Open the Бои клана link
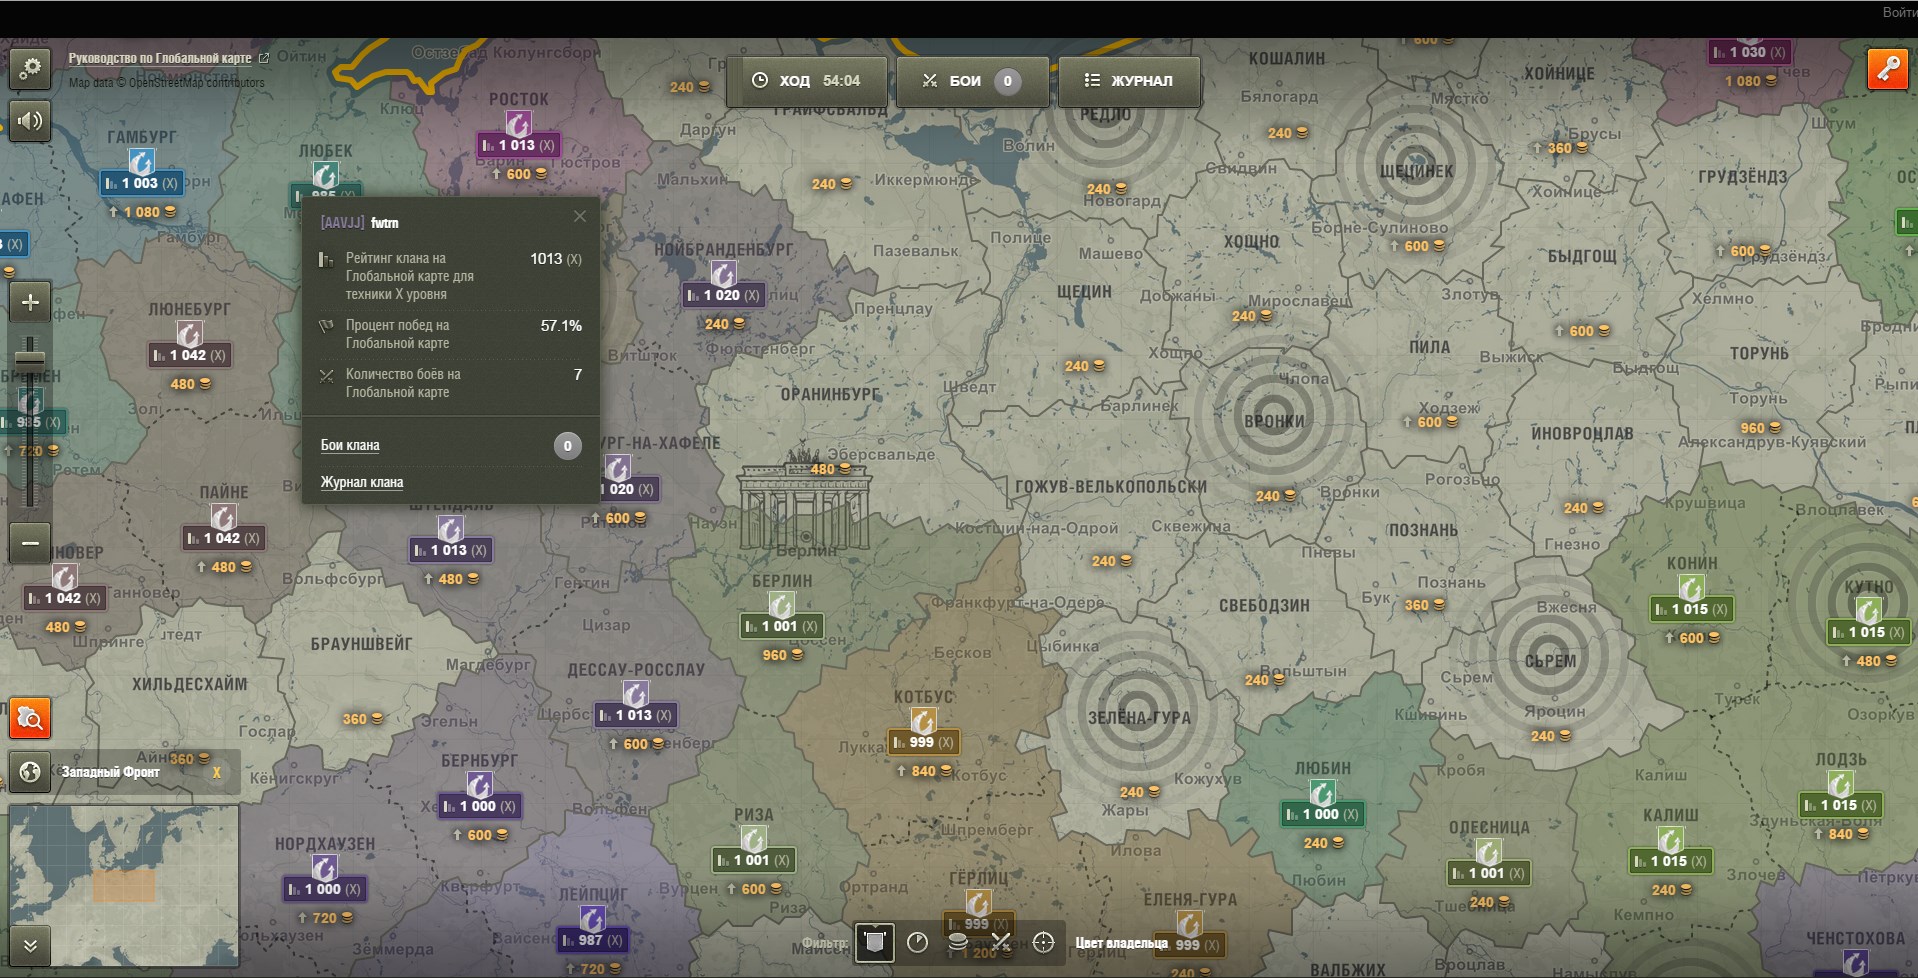This screenshot has height=978, width=1918. [350, 445]
